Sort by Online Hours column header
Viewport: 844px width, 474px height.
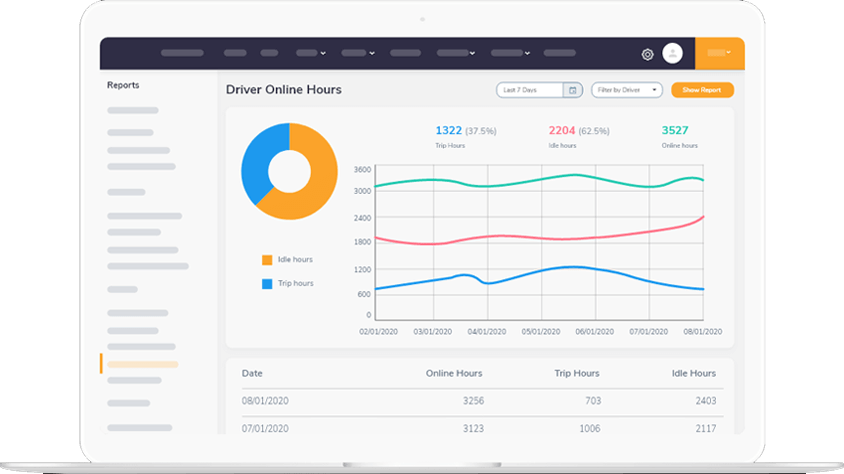[454, 373]
